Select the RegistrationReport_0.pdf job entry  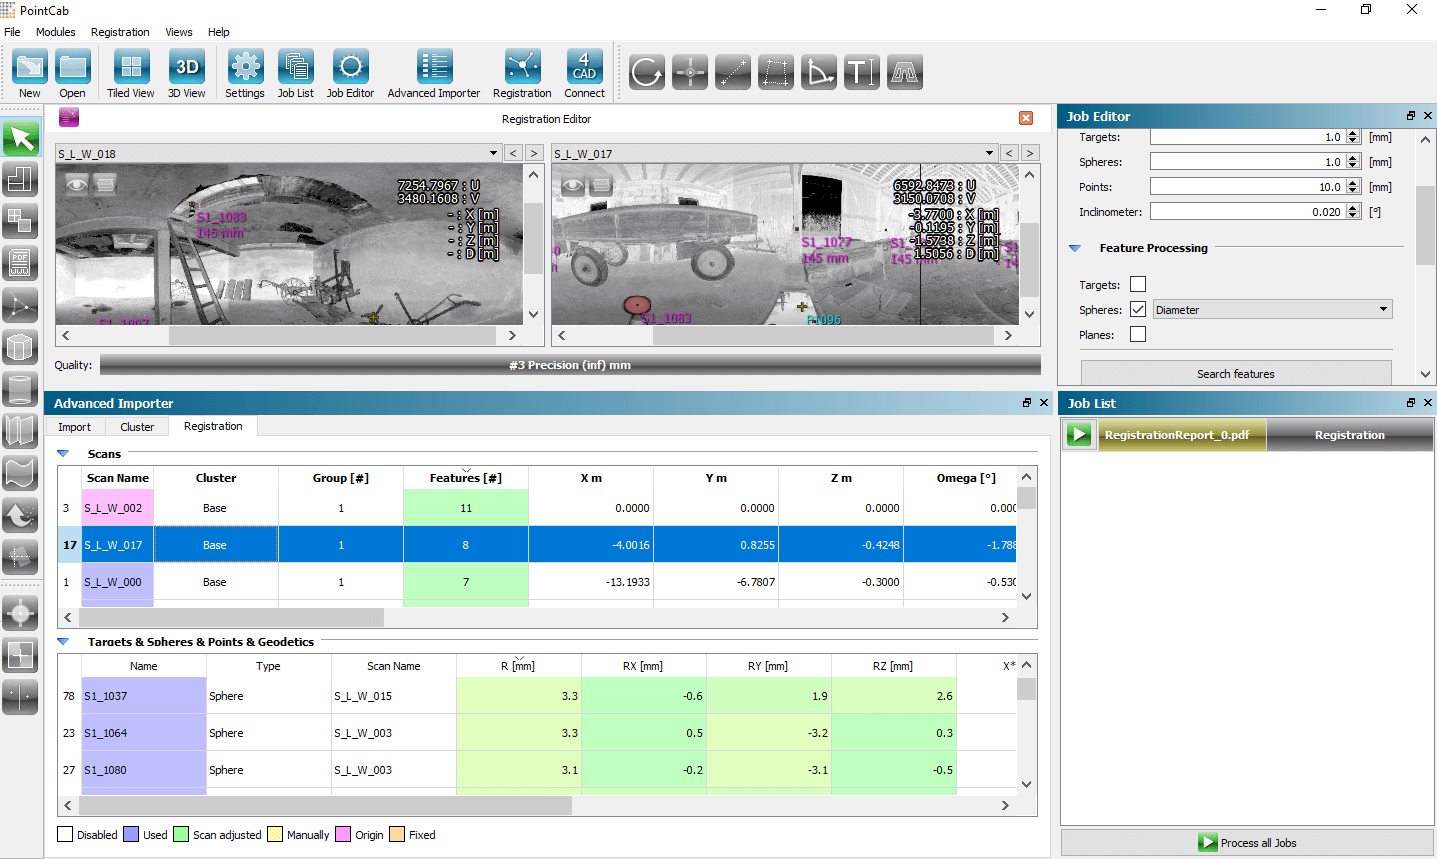pos(1182,436)
